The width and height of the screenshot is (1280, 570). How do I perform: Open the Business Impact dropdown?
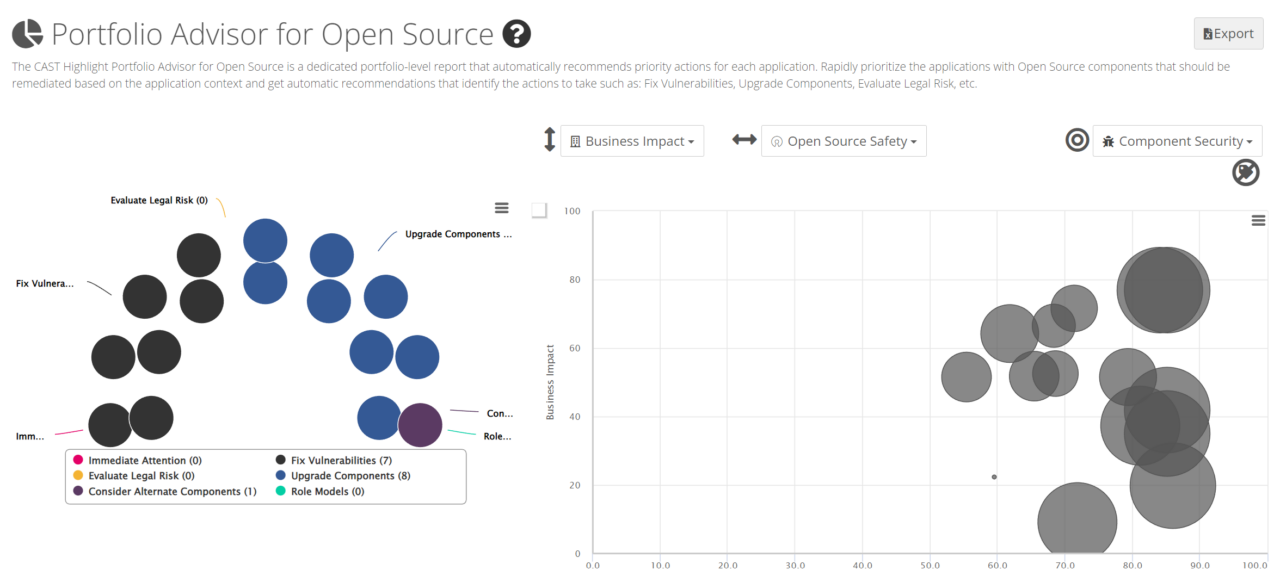pyautogui.click(x=632, y=141)
